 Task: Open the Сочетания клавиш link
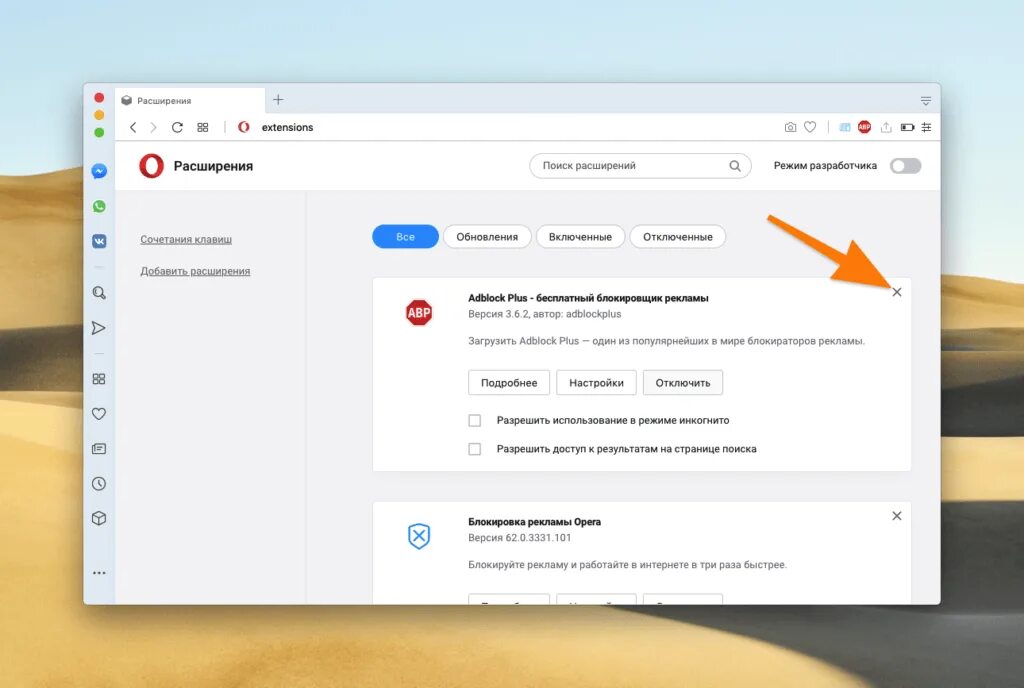coord(186,239)
